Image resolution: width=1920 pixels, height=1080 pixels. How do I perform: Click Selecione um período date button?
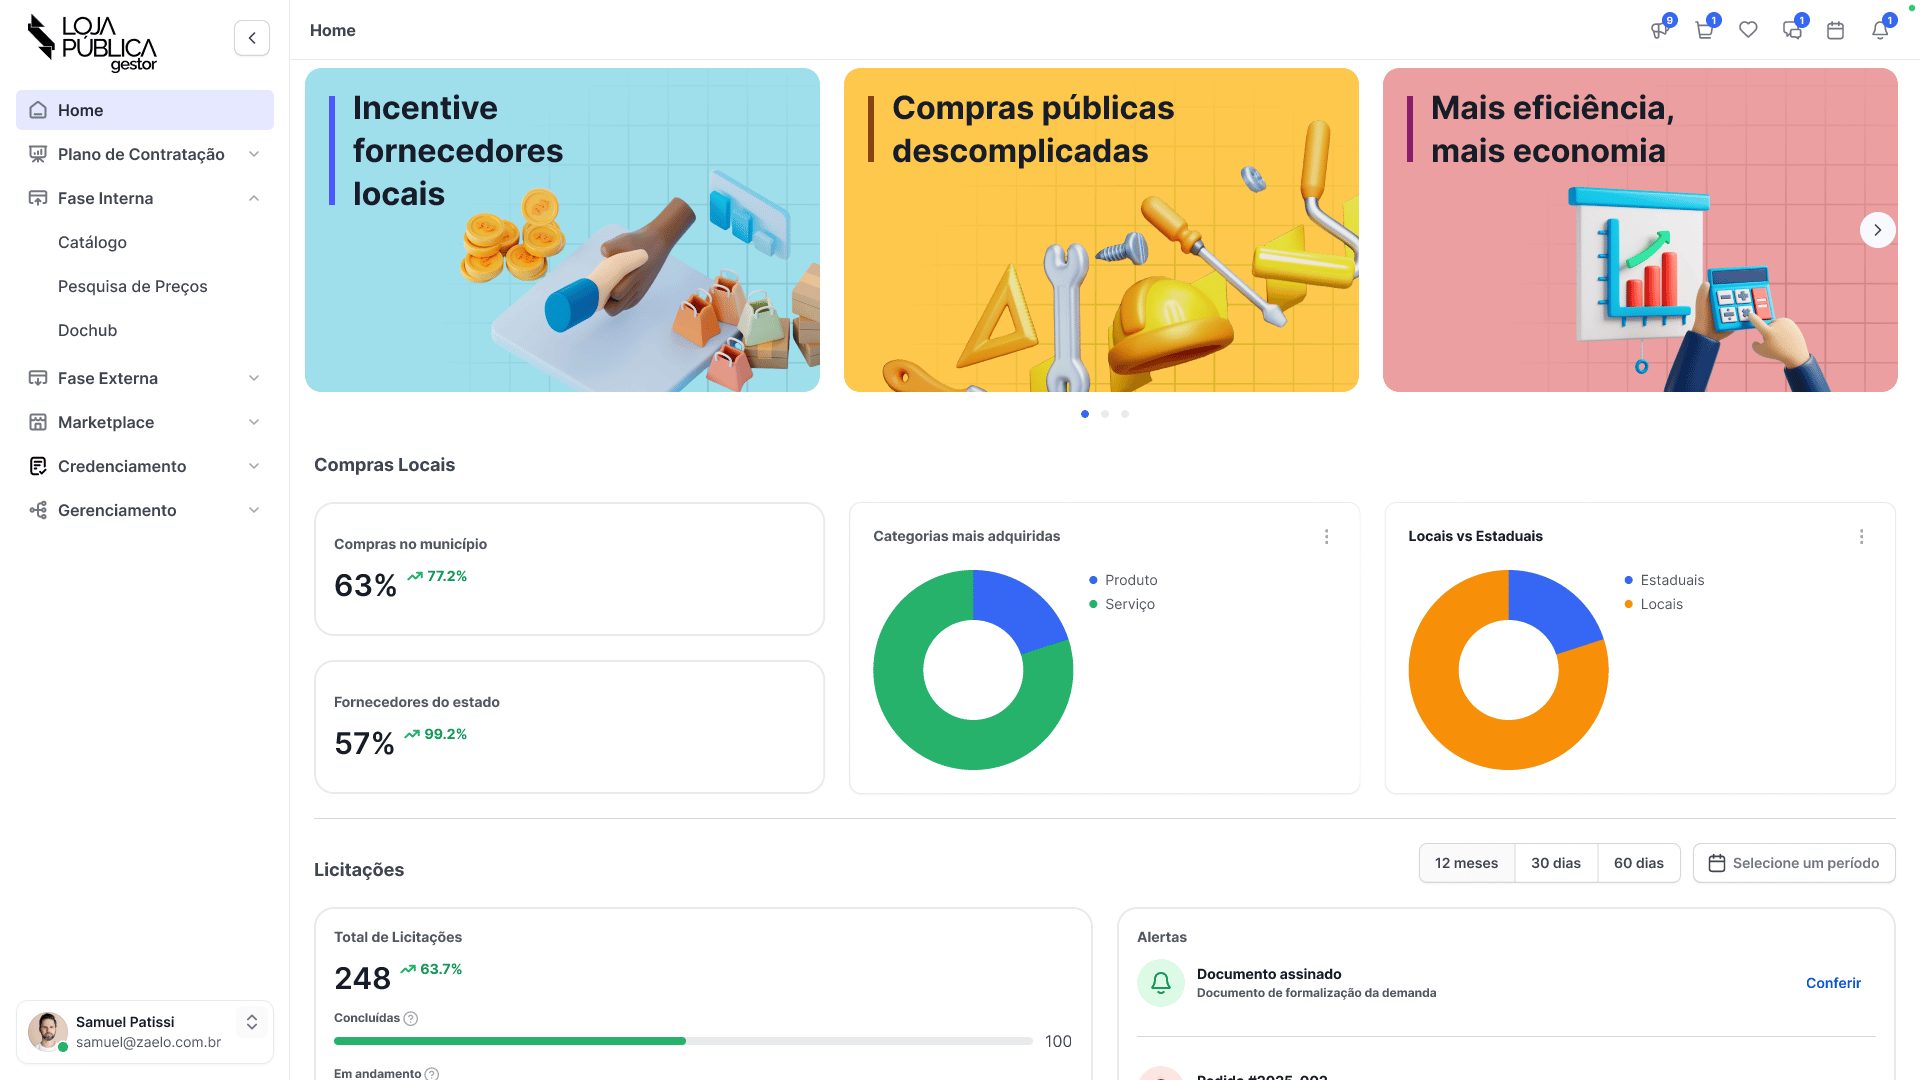(x=1794, y=863)
